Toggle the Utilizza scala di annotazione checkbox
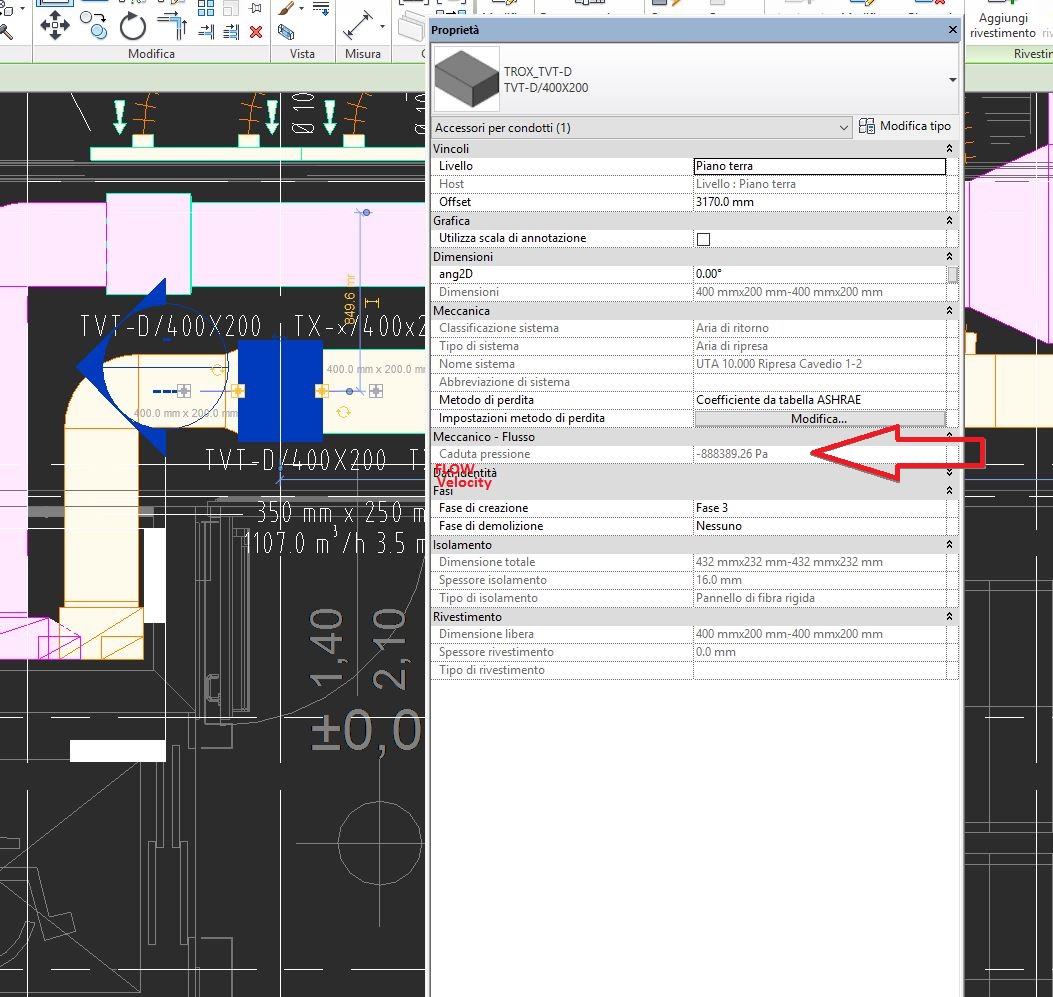This screenshot has width=1053, height=997. pyautogui.click(x=703, y=238)
